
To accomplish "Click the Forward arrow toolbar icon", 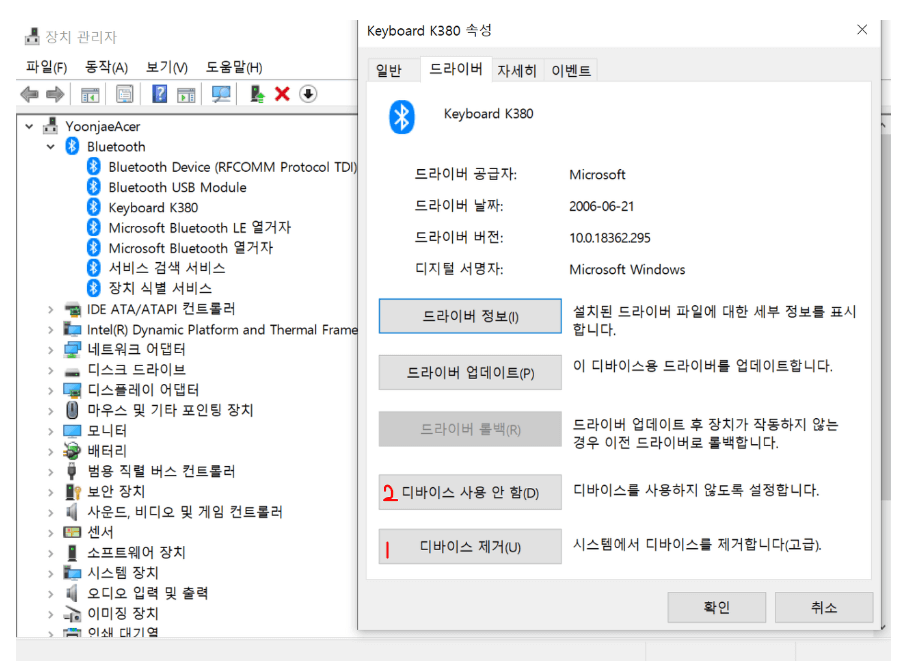I will [55, 94].
